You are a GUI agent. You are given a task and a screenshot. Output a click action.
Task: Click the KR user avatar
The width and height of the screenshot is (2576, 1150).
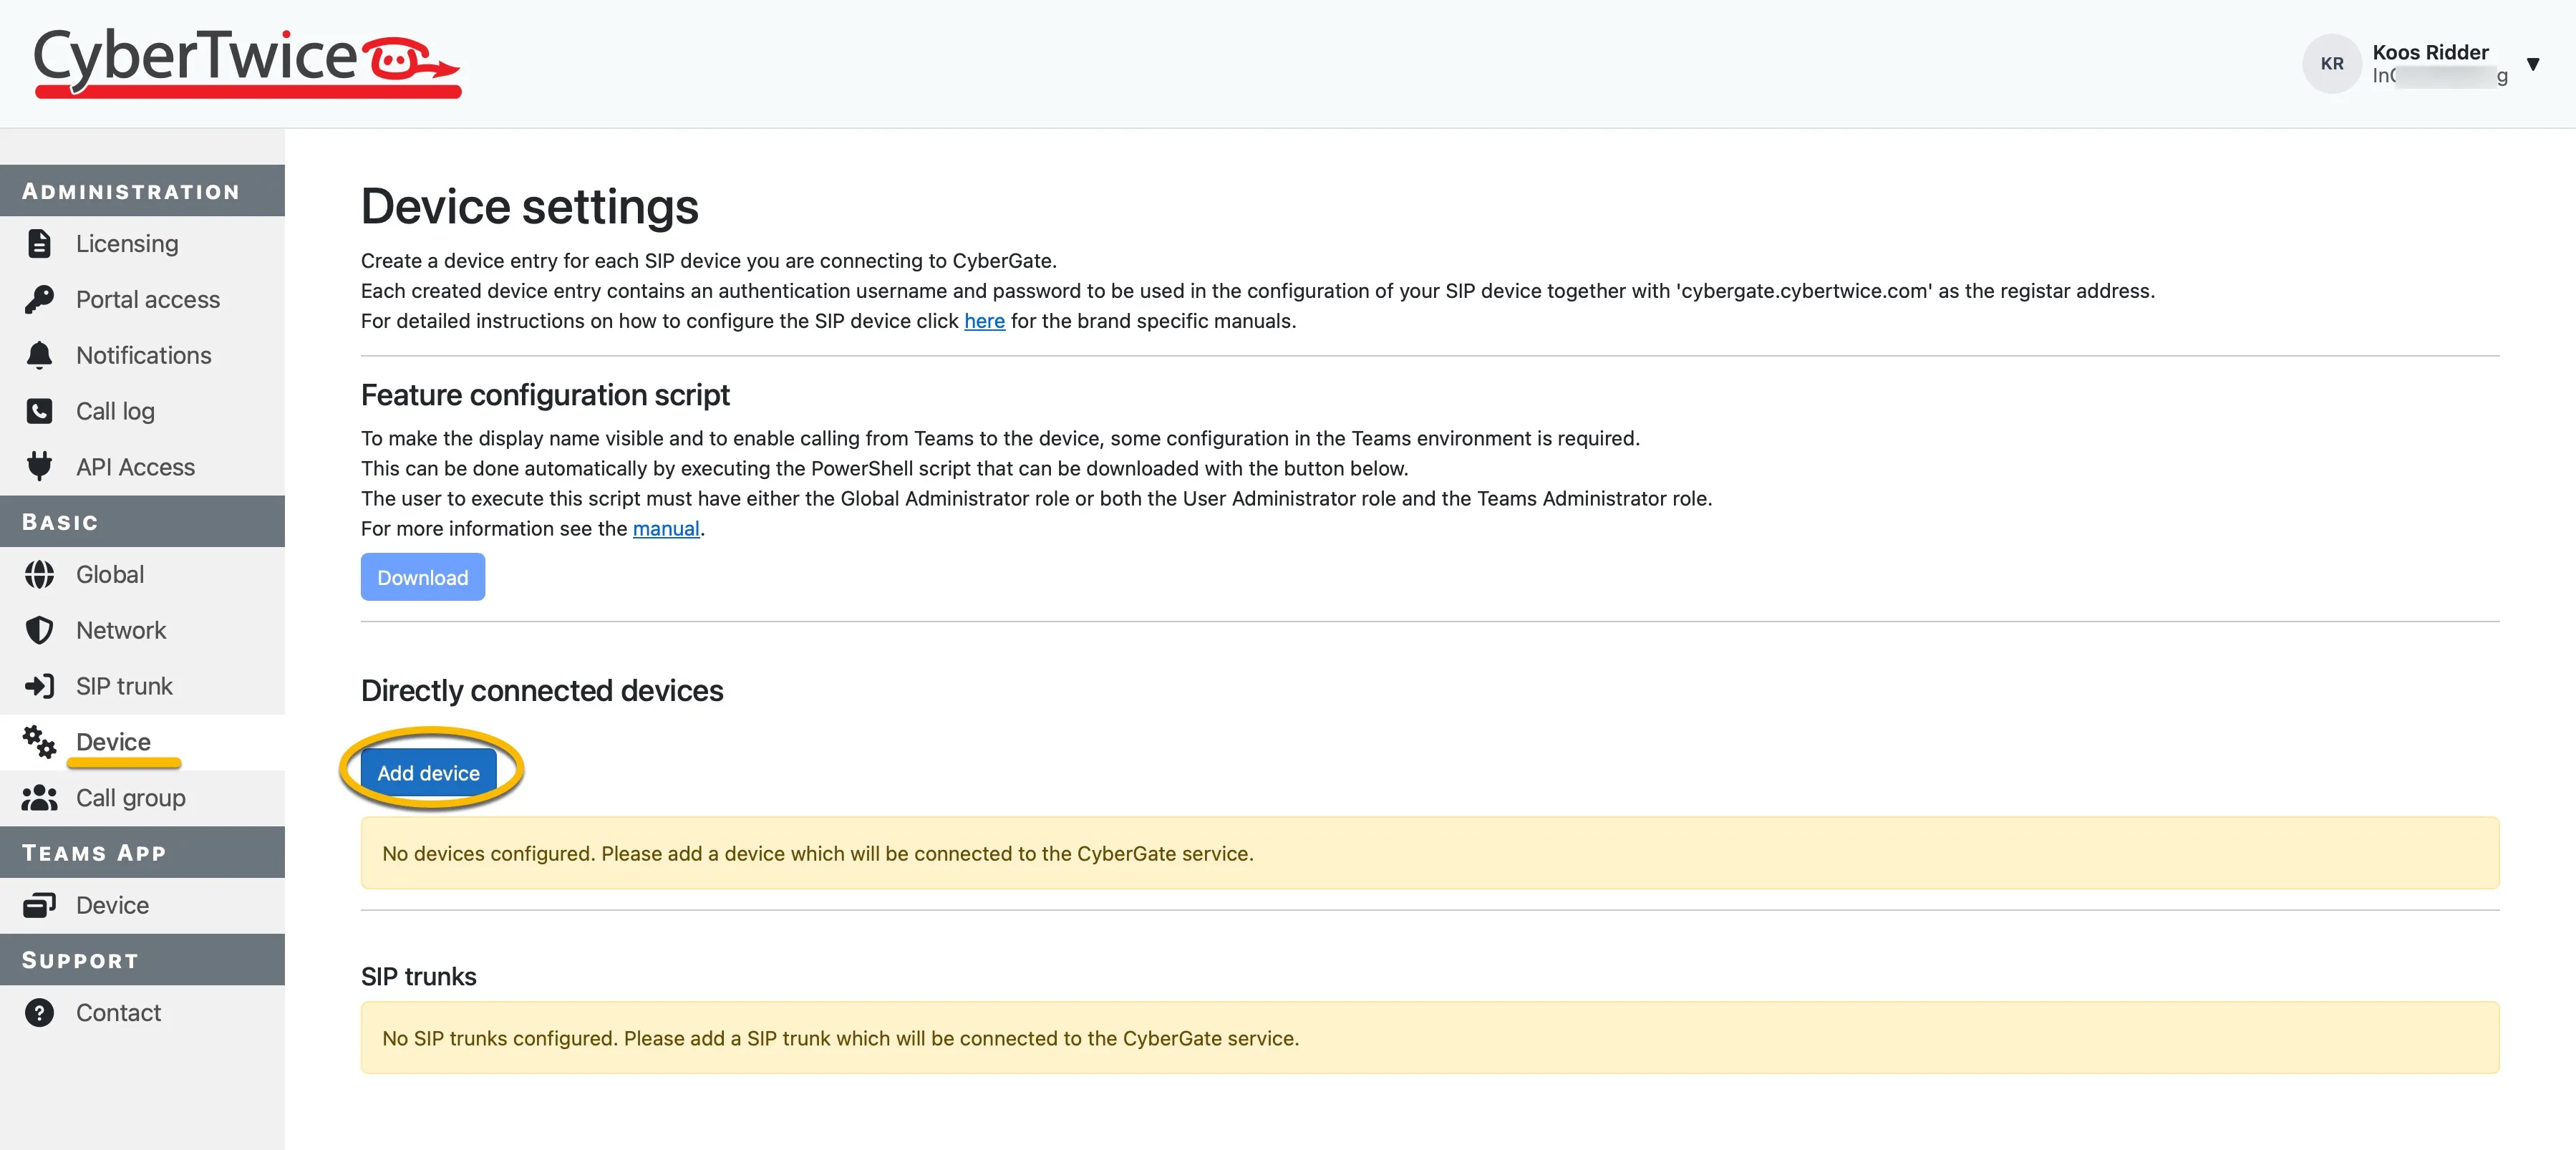(x=2332, y=64)
